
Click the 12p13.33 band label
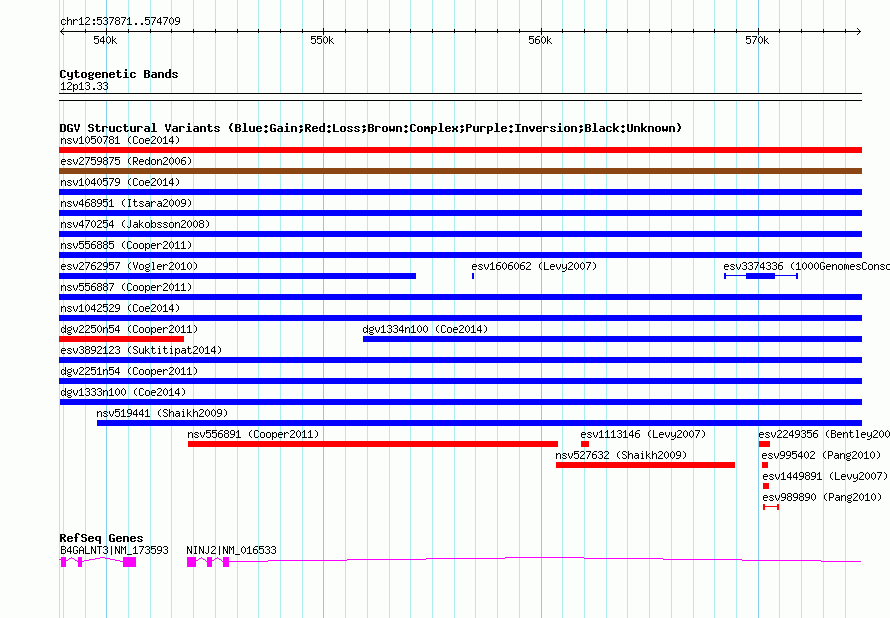coord(84,86)
